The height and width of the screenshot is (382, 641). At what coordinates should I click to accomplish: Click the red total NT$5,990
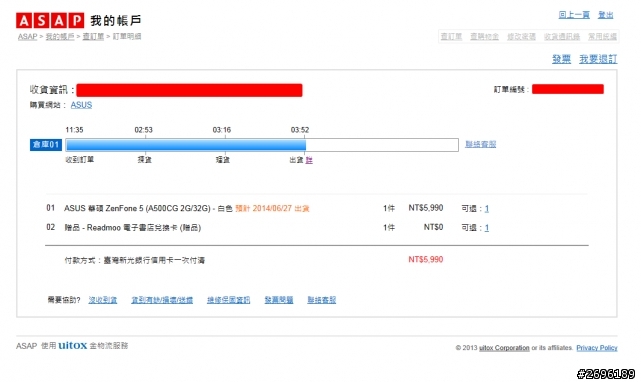(426, 259)
